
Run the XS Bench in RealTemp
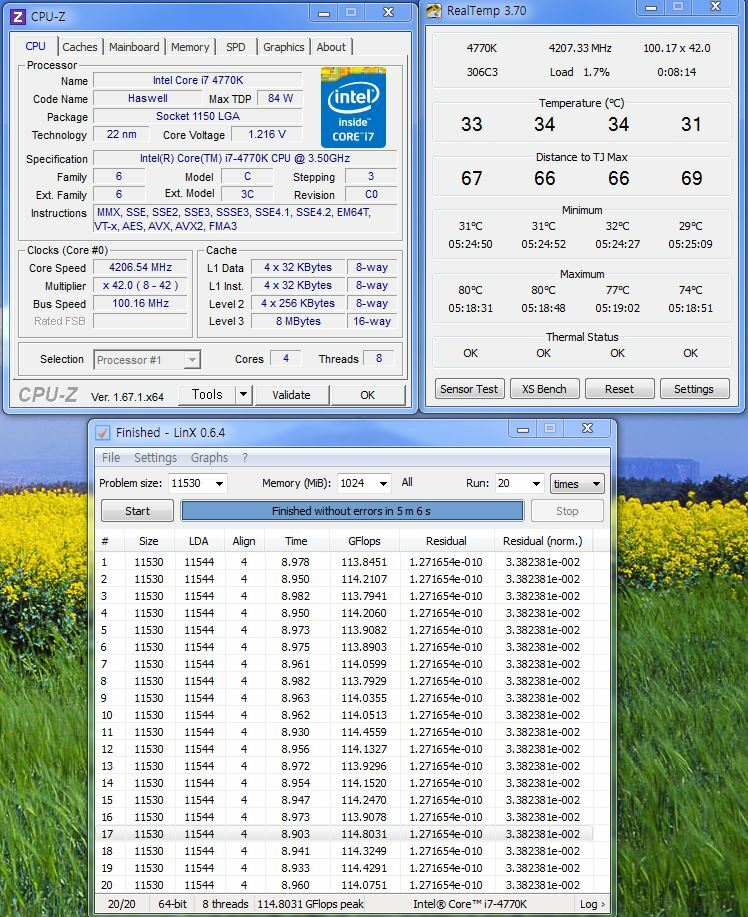[x=543, y=389]
